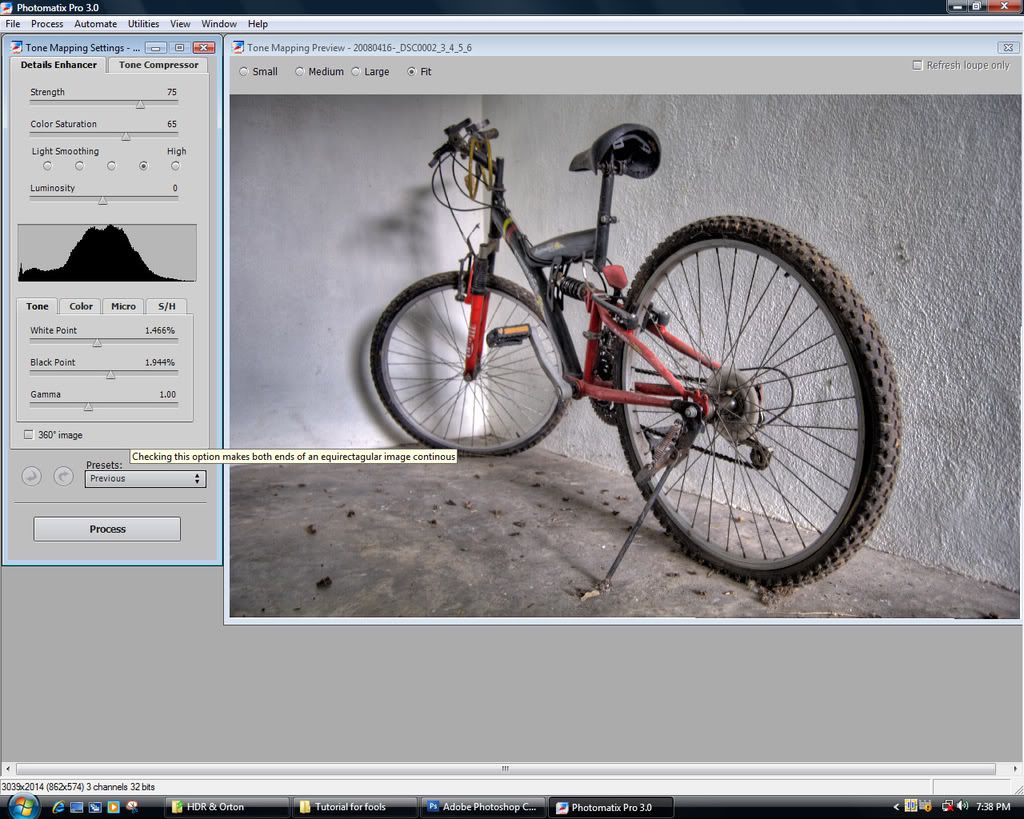Show hidden system tray icons
The width and height of the screenshot is (1024, 819).
tap(896, 806)
